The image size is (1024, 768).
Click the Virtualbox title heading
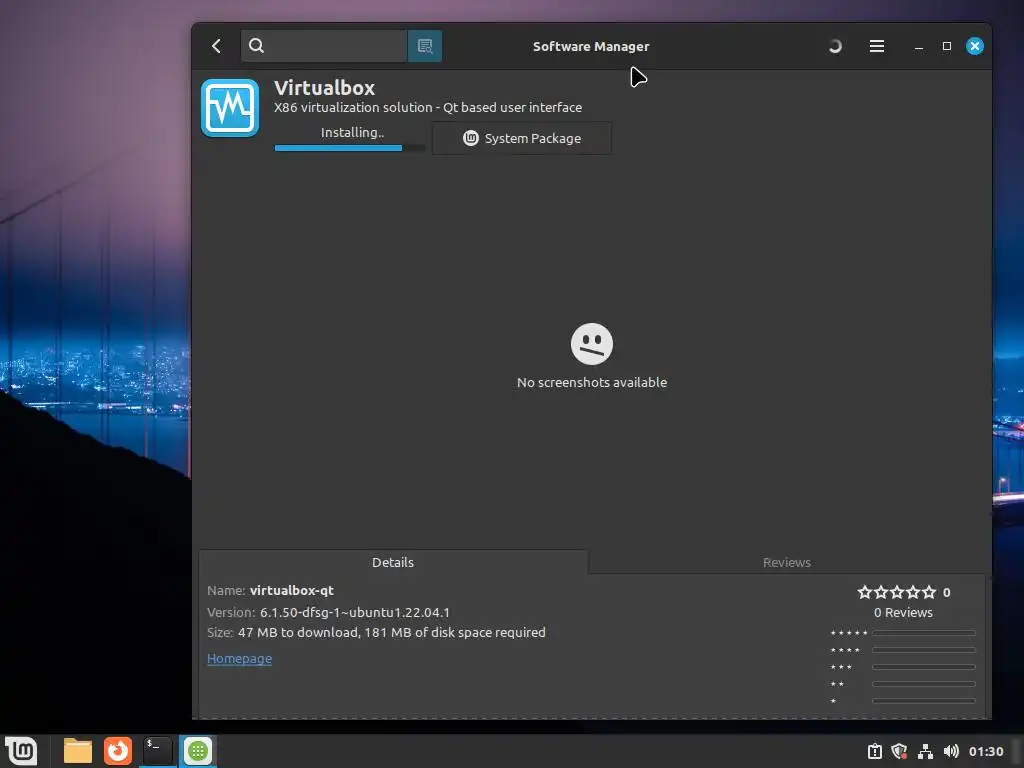pos(325,88)
